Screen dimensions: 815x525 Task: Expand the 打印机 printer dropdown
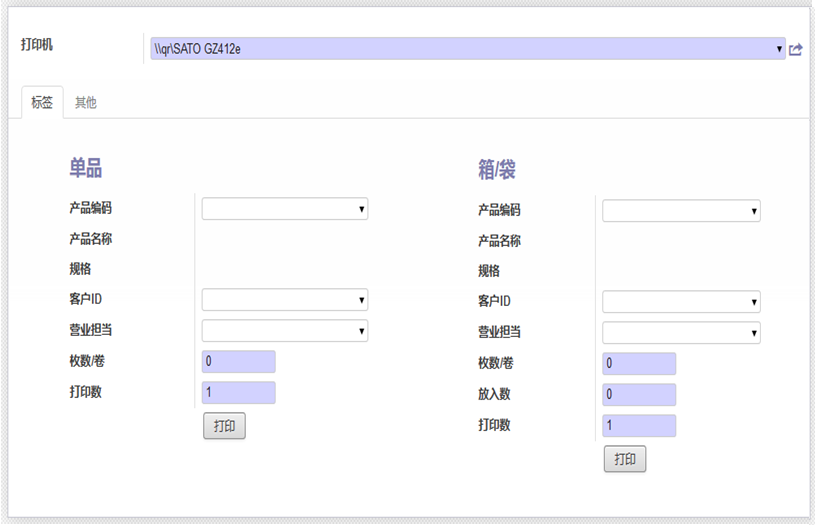(x=468, y=48)
